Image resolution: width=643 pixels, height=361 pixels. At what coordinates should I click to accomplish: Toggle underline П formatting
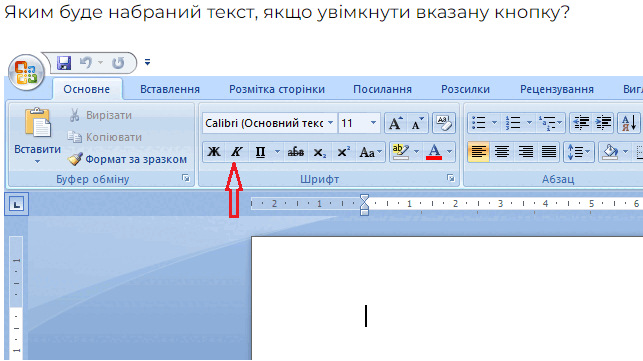[x=260, y=152]
